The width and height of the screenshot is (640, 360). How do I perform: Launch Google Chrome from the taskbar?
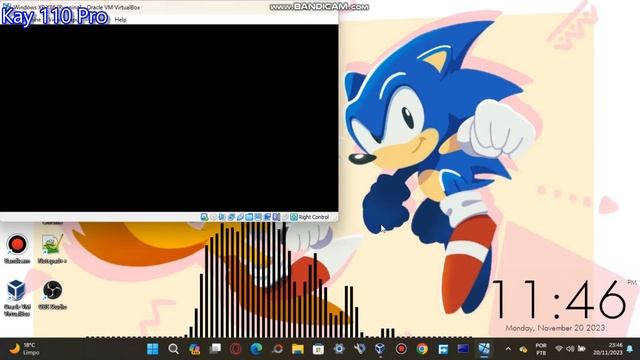click(x=422, y=349)
